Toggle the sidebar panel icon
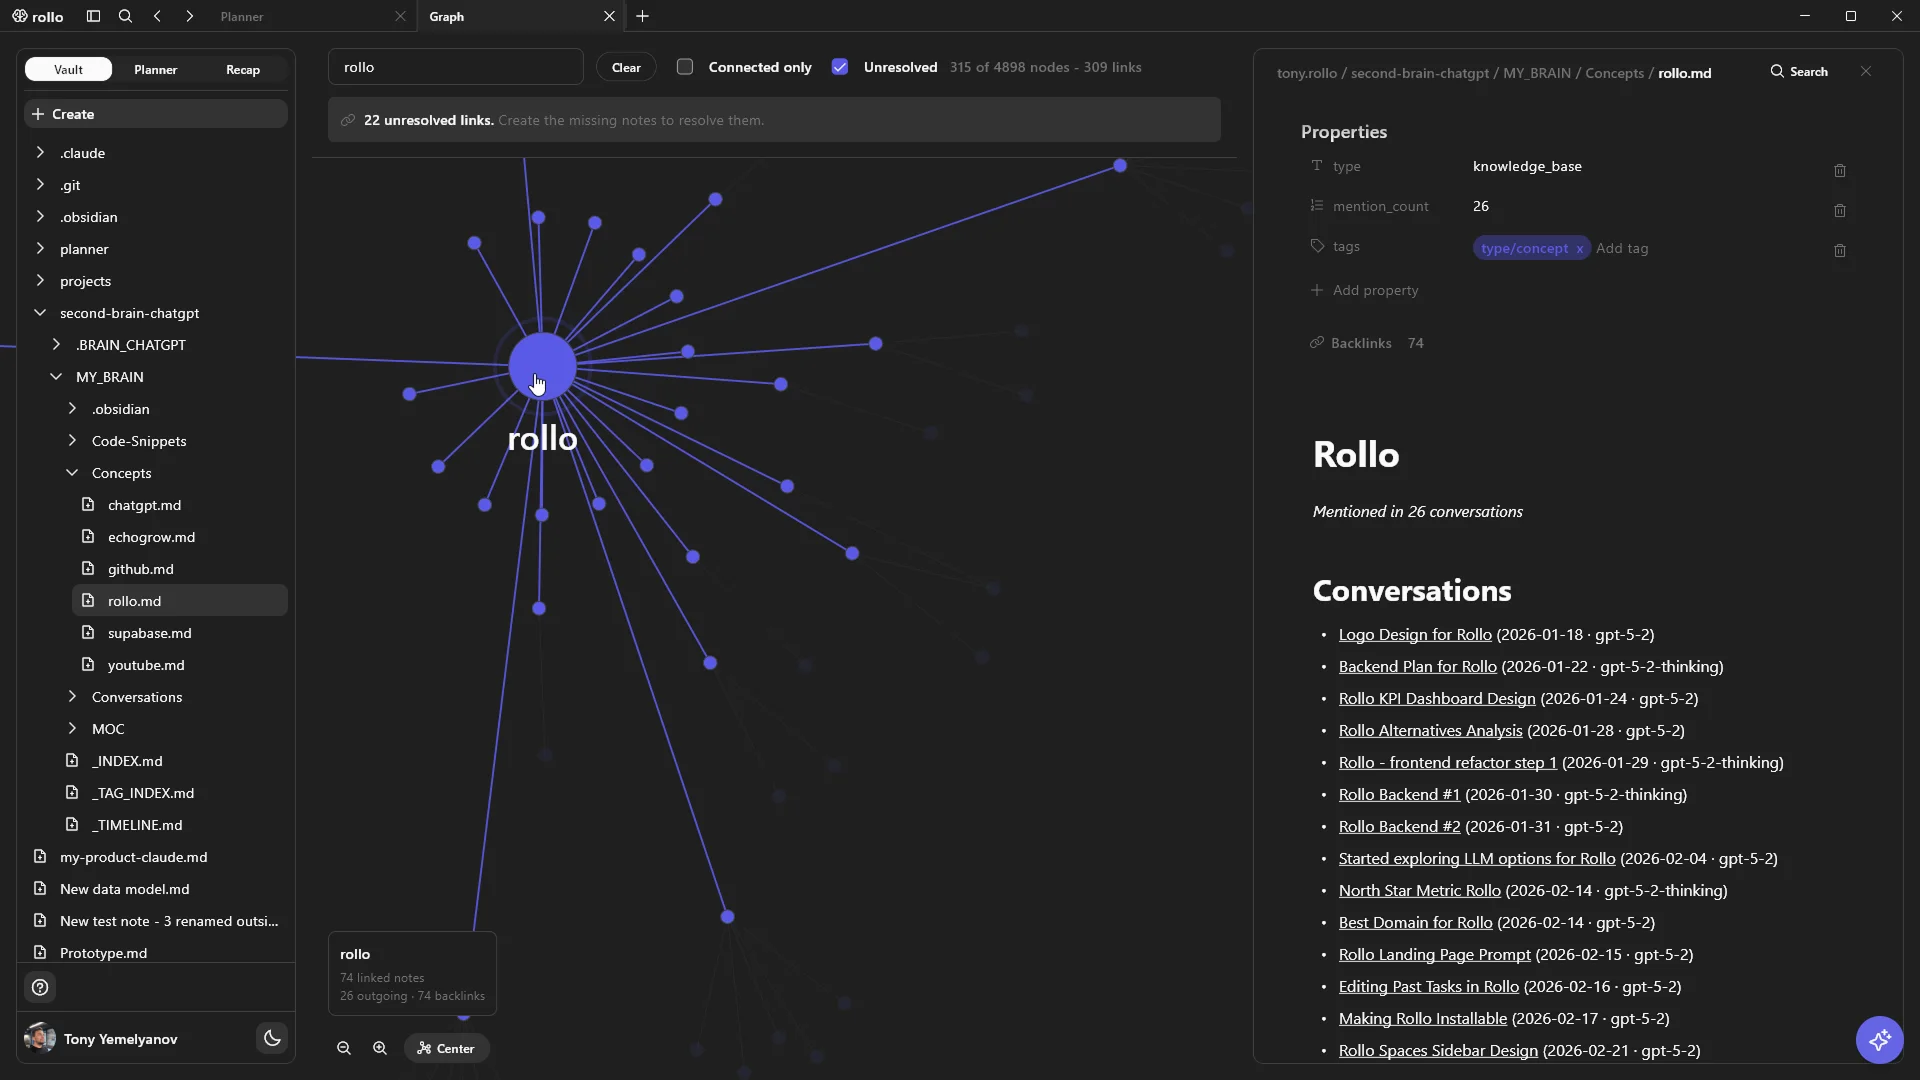This screenshot has width=1920, height=1080. (x=93, y=16)
